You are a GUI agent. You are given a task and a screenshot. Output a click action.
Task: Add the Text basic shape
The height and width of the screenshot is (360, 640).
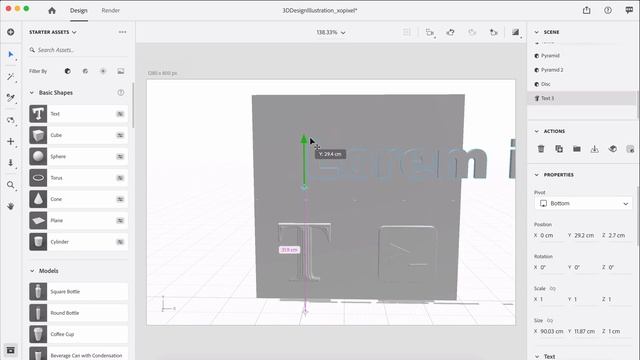(x=78, y=114)
